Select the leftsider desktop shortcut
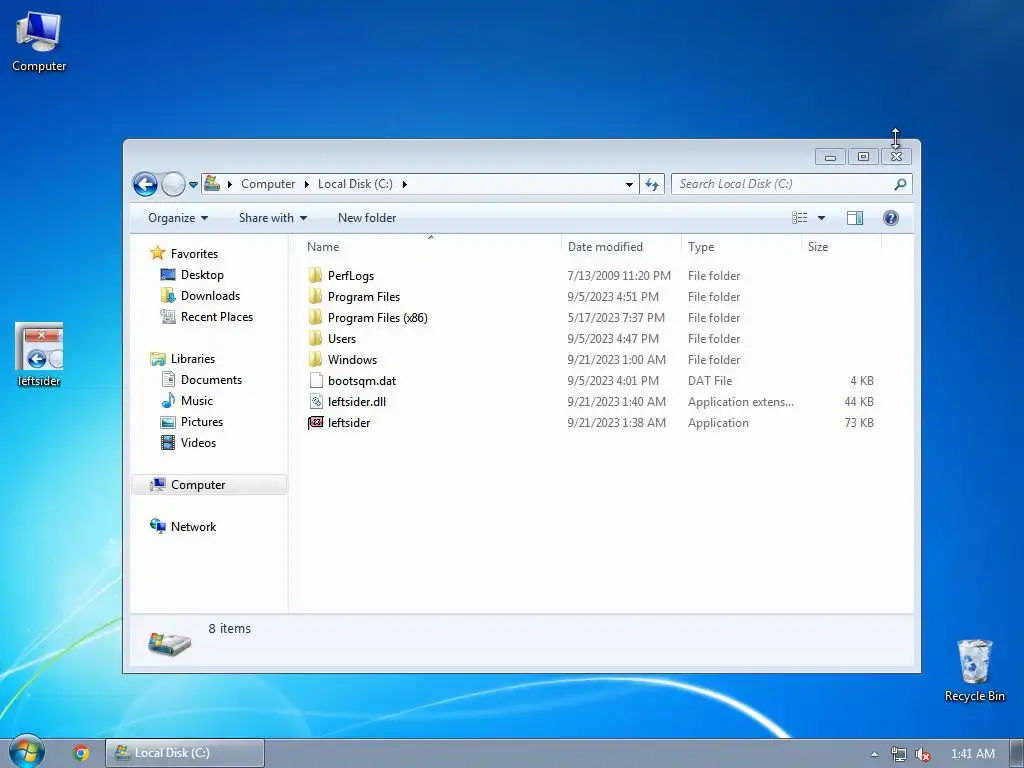 (x=39, y=355)
